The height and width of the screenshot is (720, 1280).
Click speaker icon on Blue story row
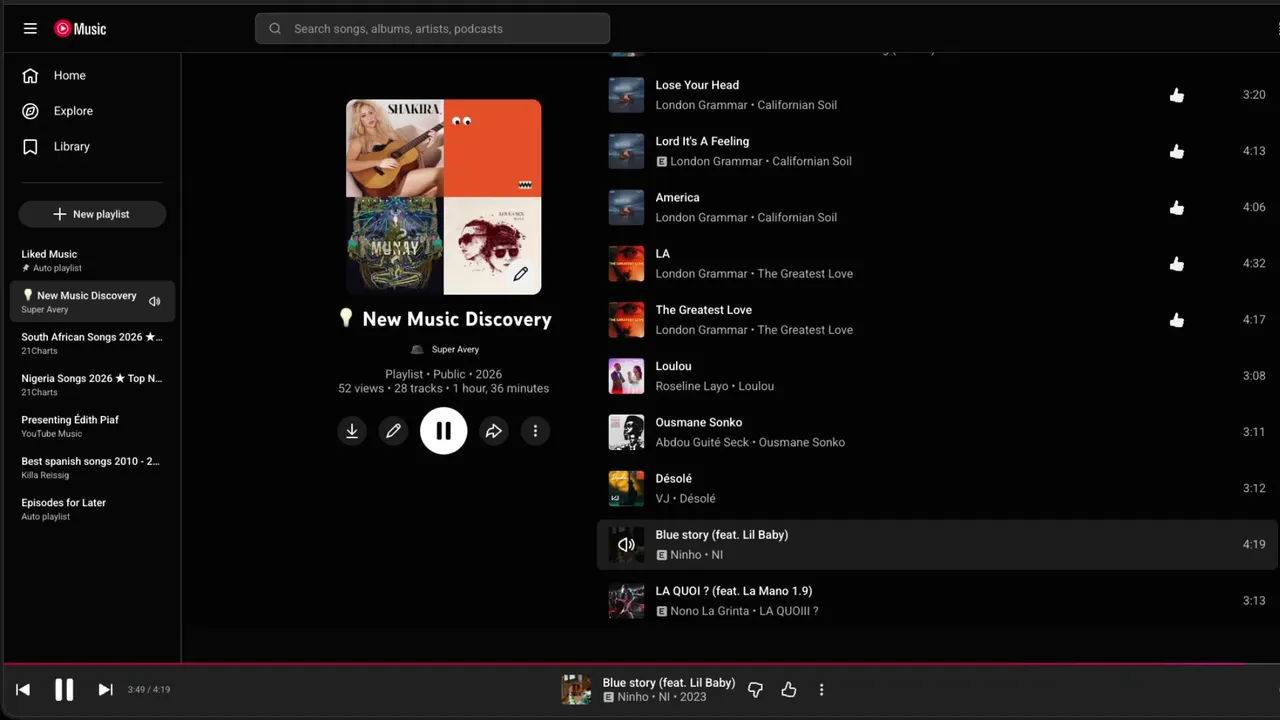point(626,545)
